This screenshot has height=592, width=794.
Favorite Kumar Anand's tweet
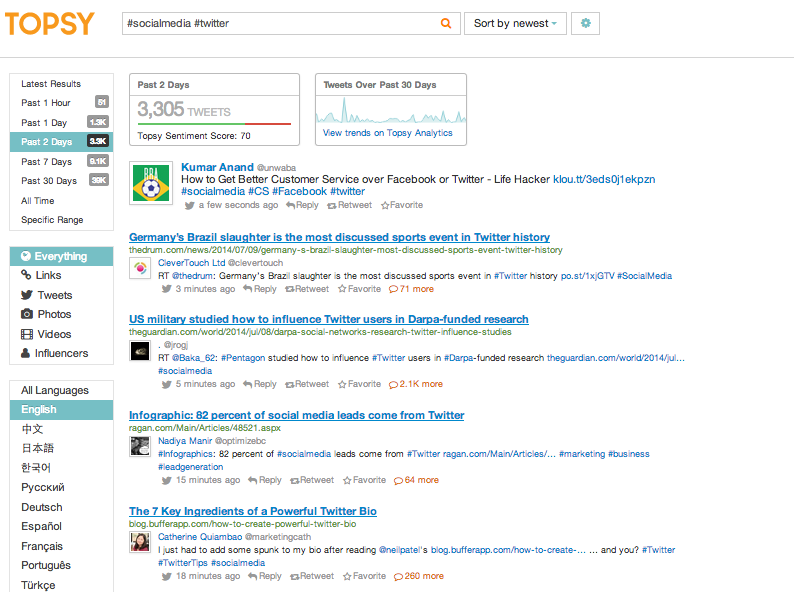(x=402, y=205)
